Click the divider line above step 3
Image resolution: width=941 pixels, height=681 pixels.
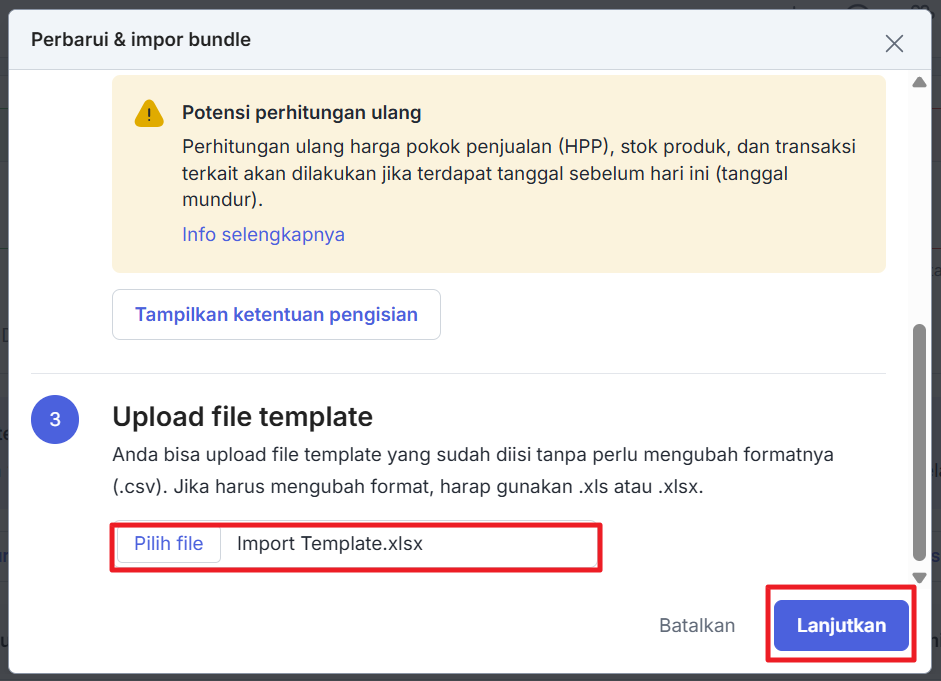tap(458, 373)
